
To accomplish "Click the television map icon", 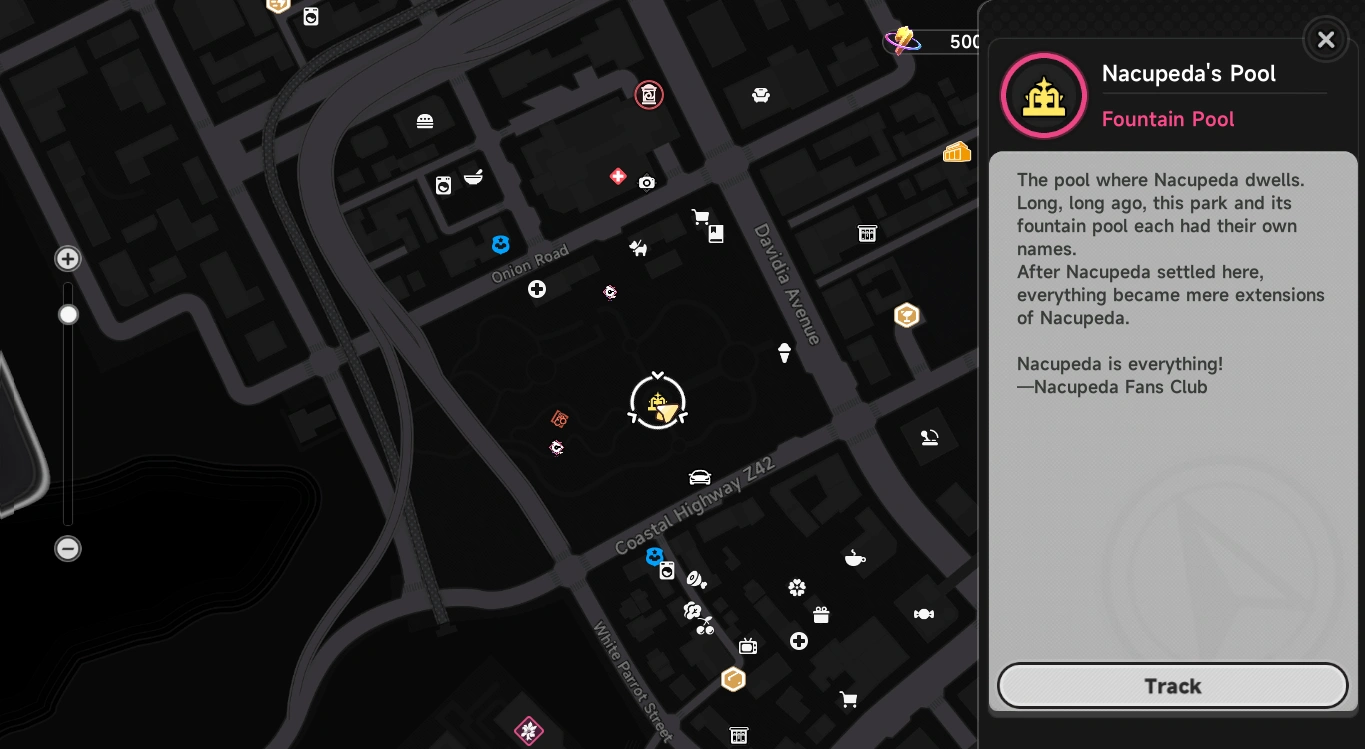I will tap(747, 646).
